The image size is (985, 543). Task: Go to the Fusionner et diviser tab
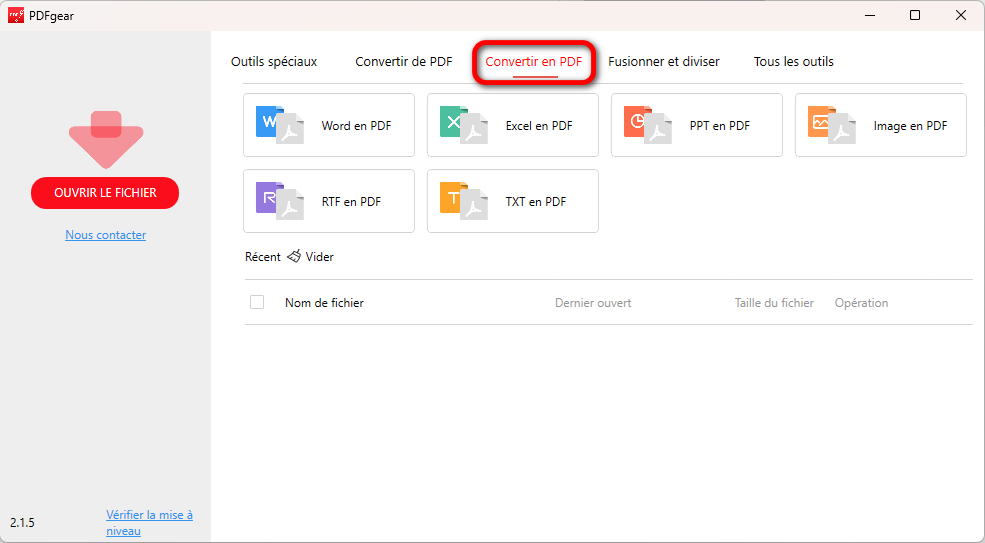tap(664, 62)
